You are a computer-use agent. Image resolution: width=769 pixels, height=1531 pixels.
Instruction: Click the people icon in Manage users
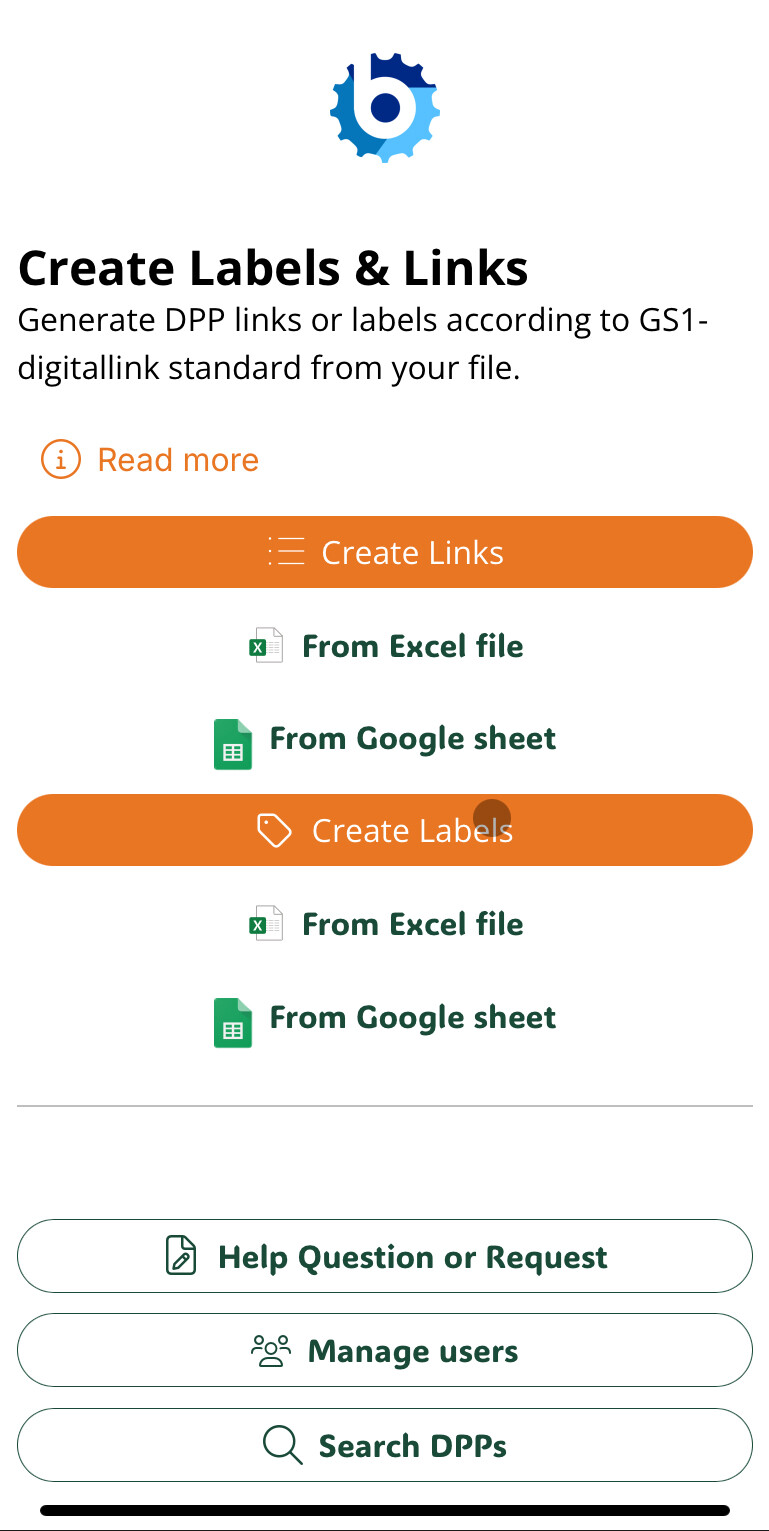(270, 1351)
